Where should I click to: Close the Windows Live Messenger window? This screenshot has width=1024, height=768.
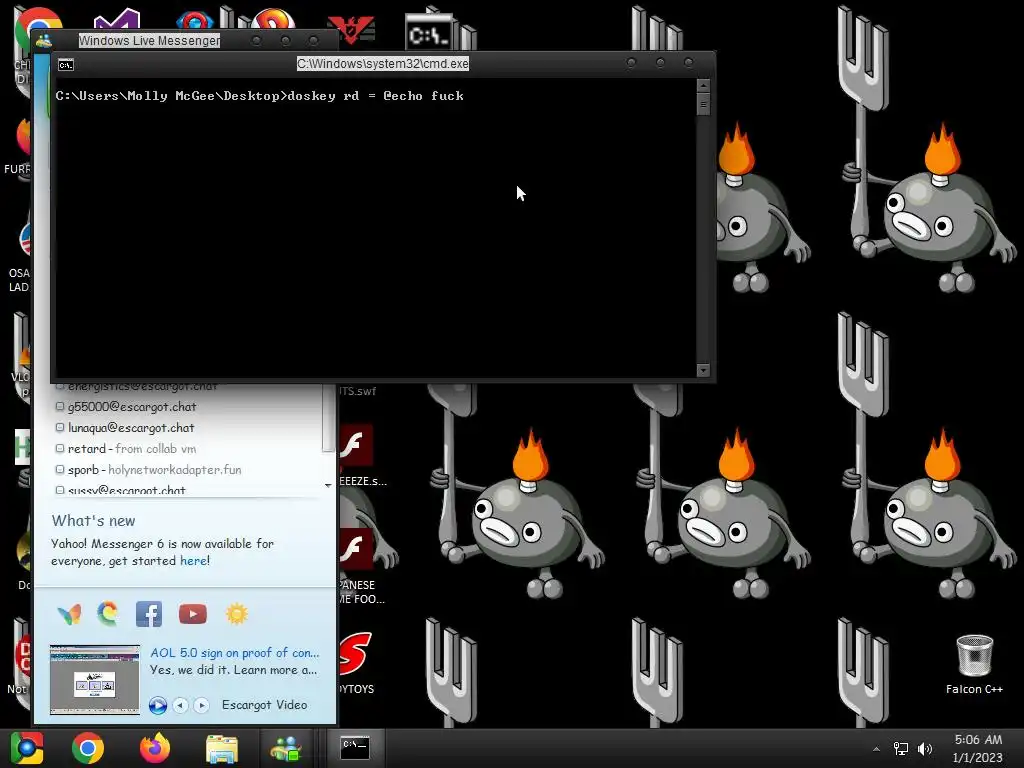pos(313,40)
